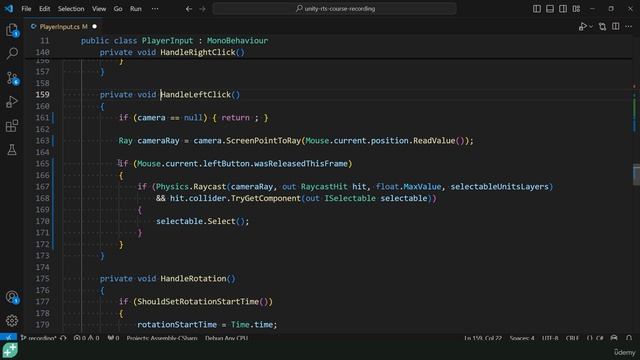
Task: Open the Go menu
Action: coord(118,9)
